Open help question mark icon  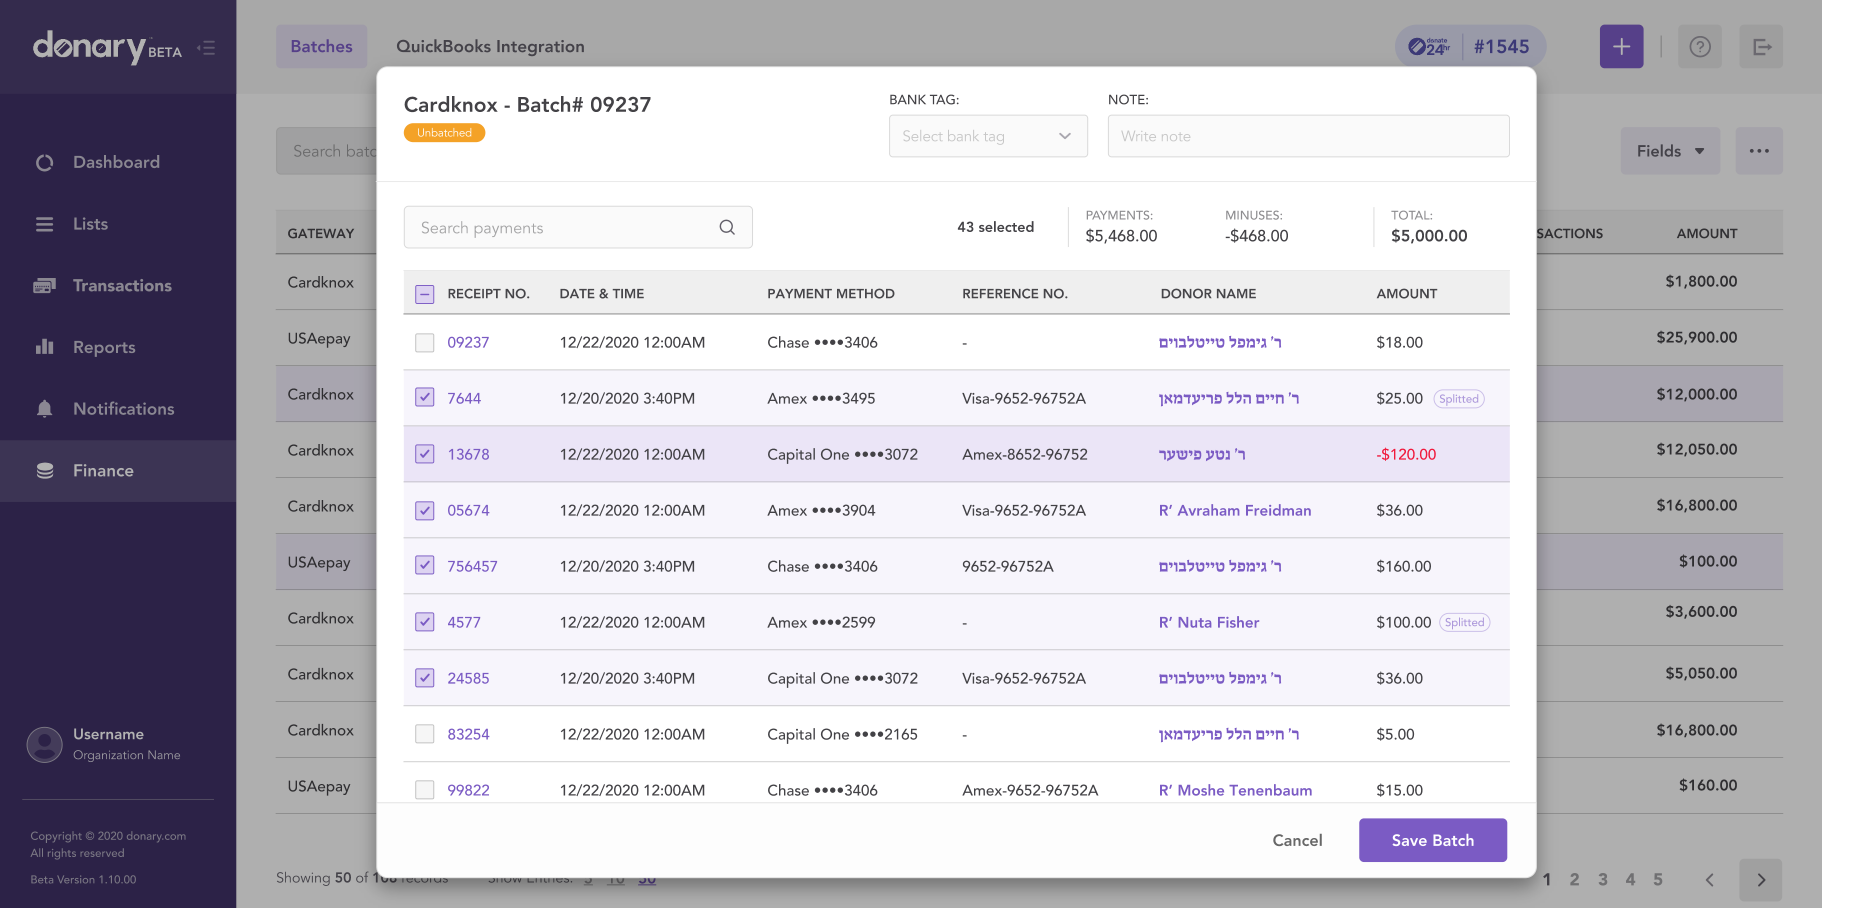(1700, 47)
